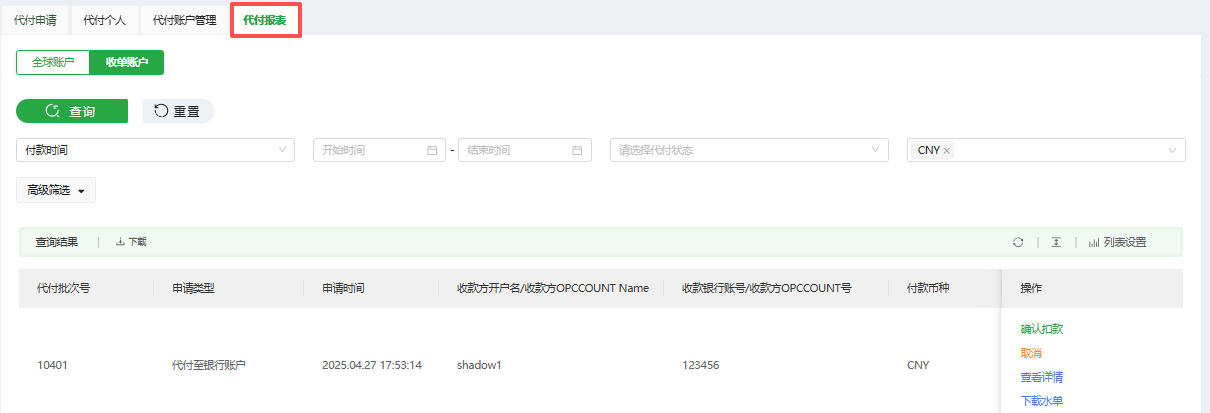
Task: Click the shadow1 payee name cell
Action: [x=479, y=365]
